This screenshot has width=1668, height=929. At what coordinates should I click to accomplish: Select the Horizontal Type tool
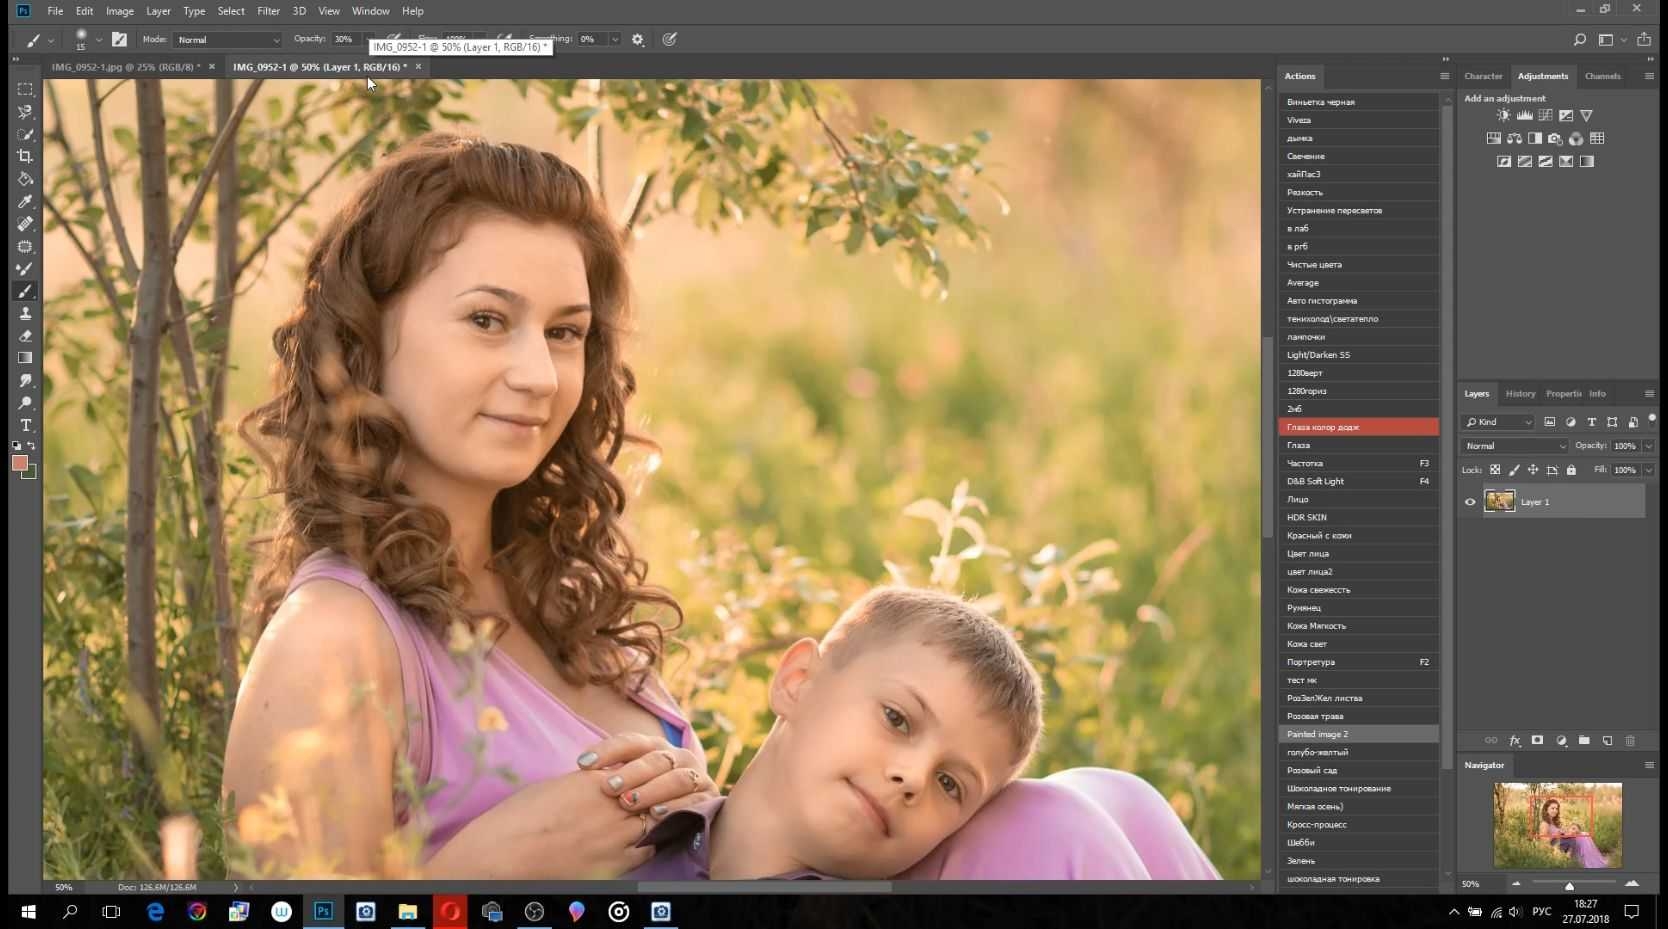(25, 425)
